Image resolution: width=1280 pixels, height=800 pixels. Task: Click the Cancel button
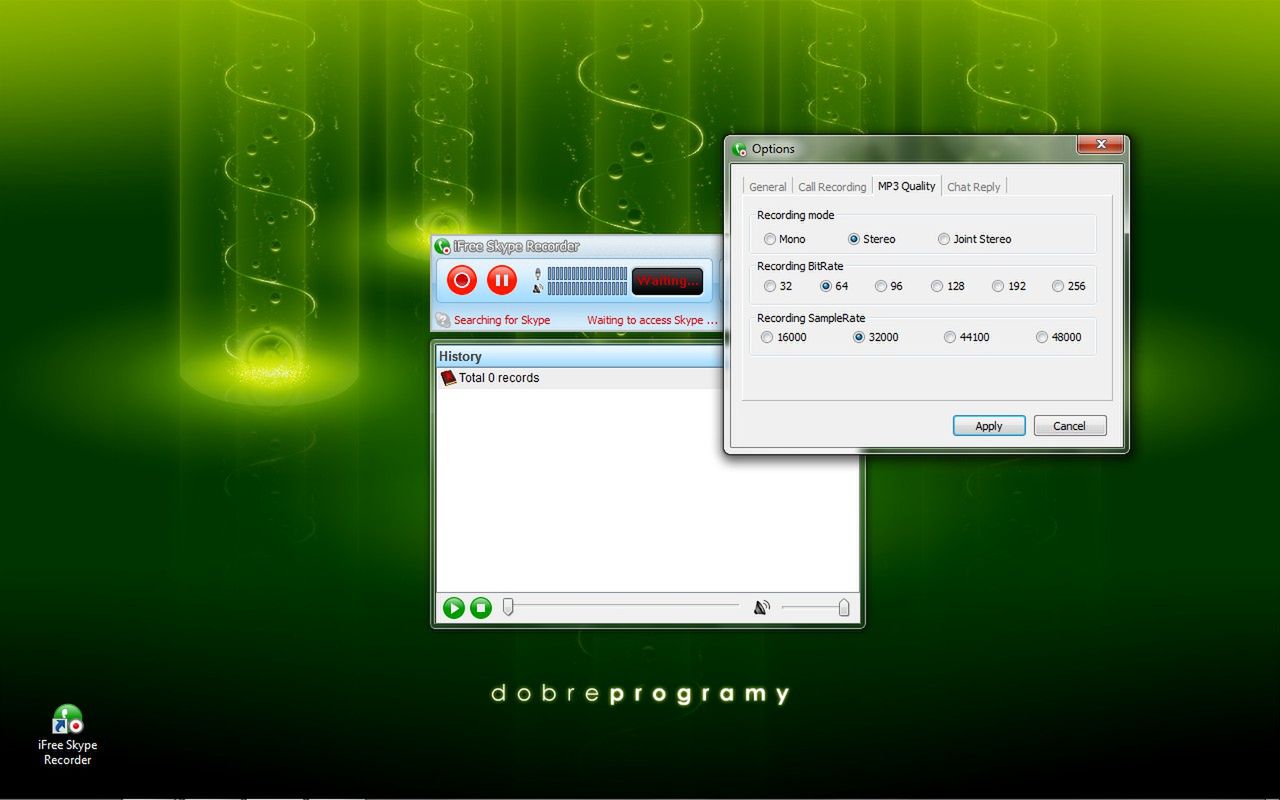pos(1070,425)
